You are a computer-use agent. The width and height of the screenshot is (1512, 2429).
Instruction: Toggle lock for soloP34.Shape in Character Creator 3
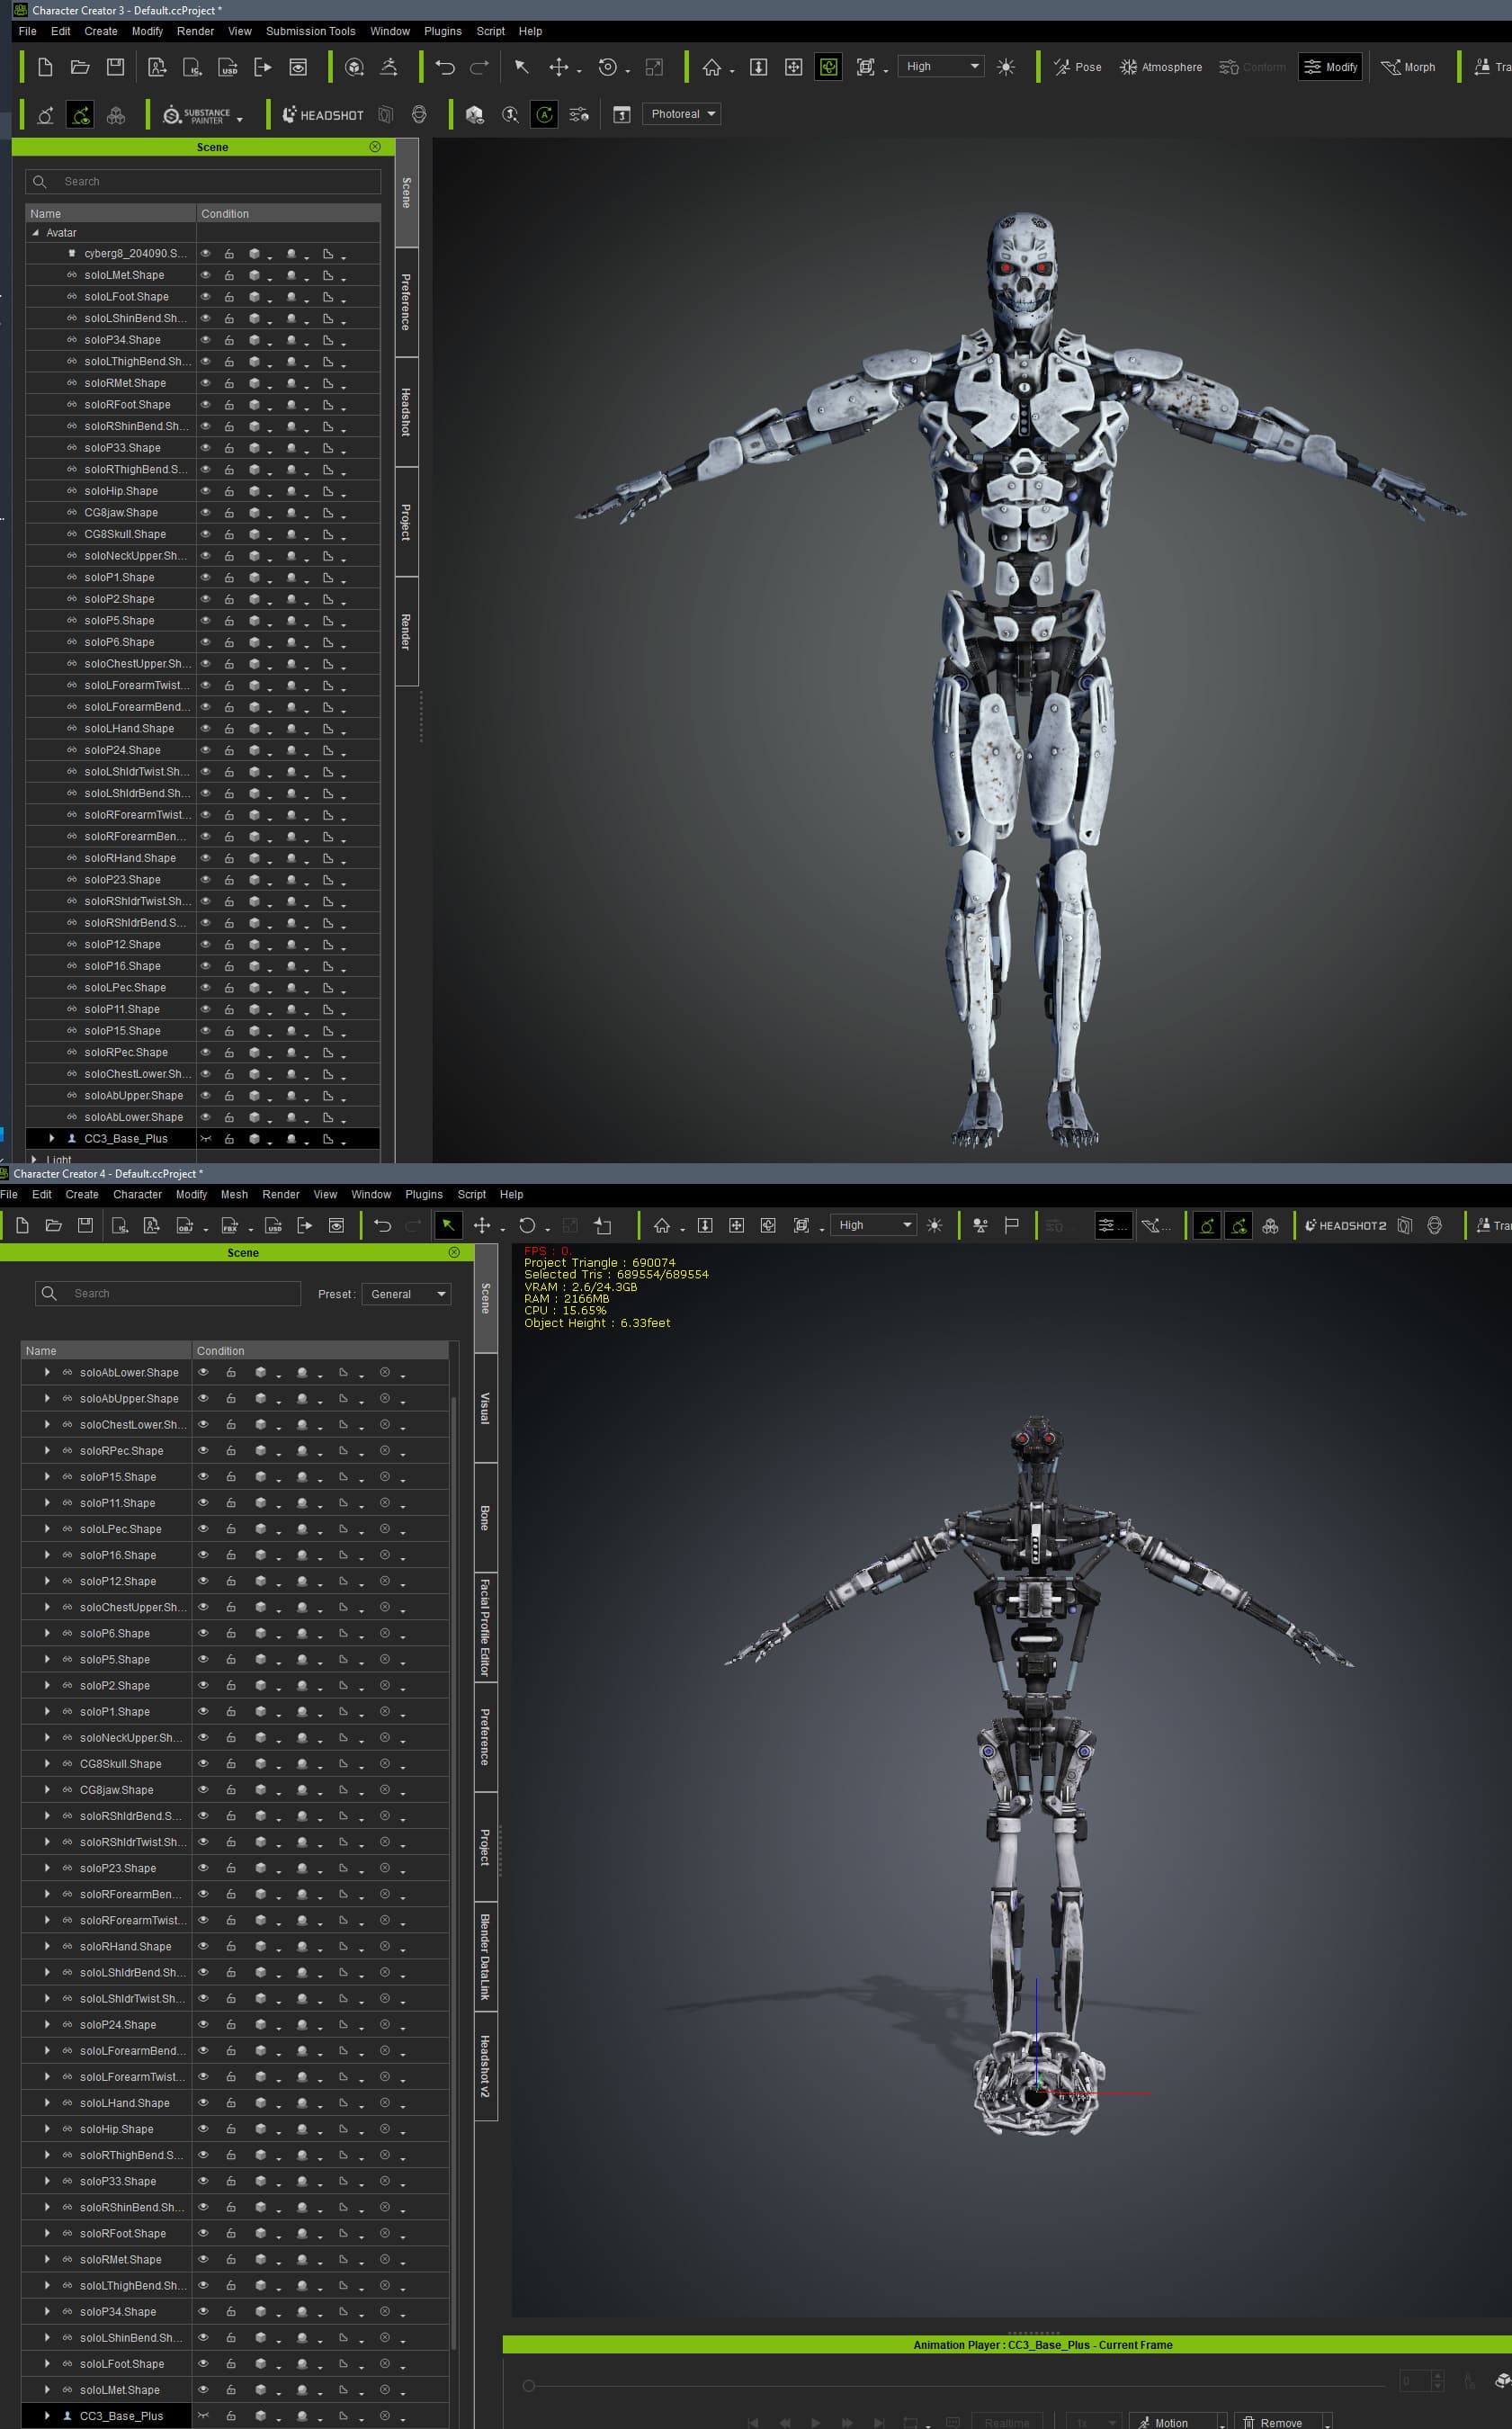click(x=229, y=340)
